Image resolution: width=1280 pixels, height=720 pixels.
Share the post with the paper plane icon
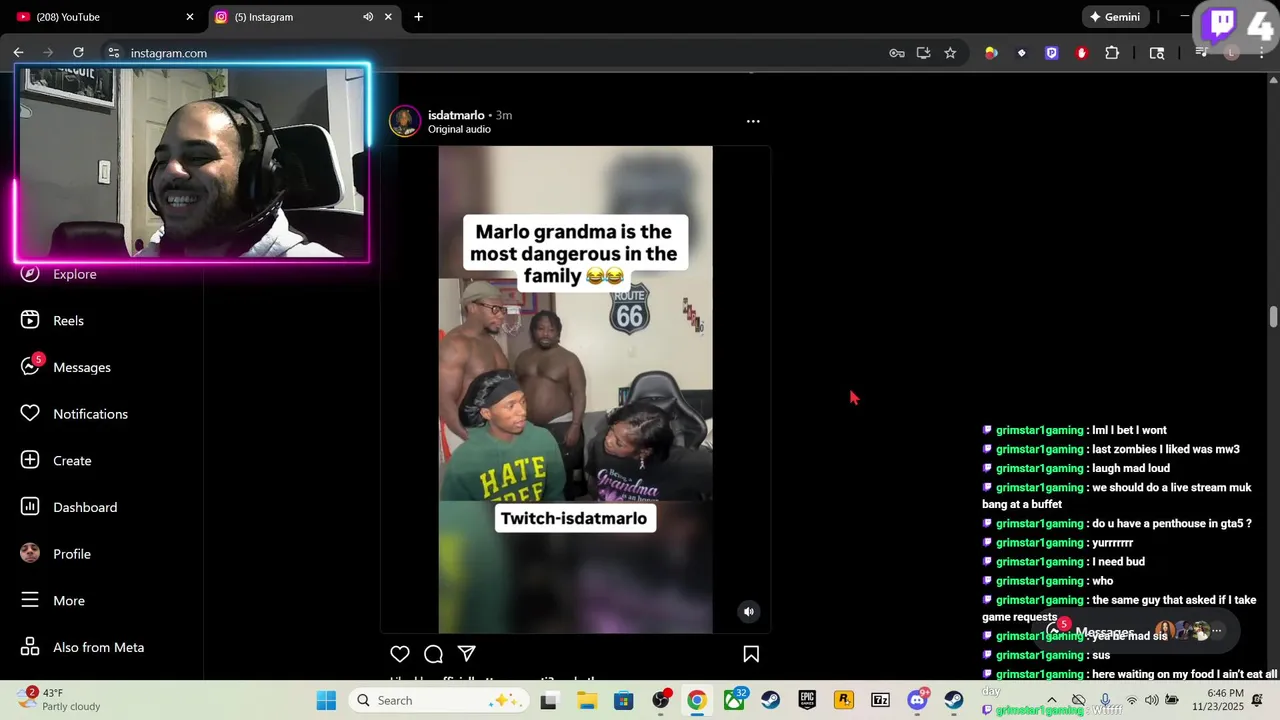[x=466, y=654]
